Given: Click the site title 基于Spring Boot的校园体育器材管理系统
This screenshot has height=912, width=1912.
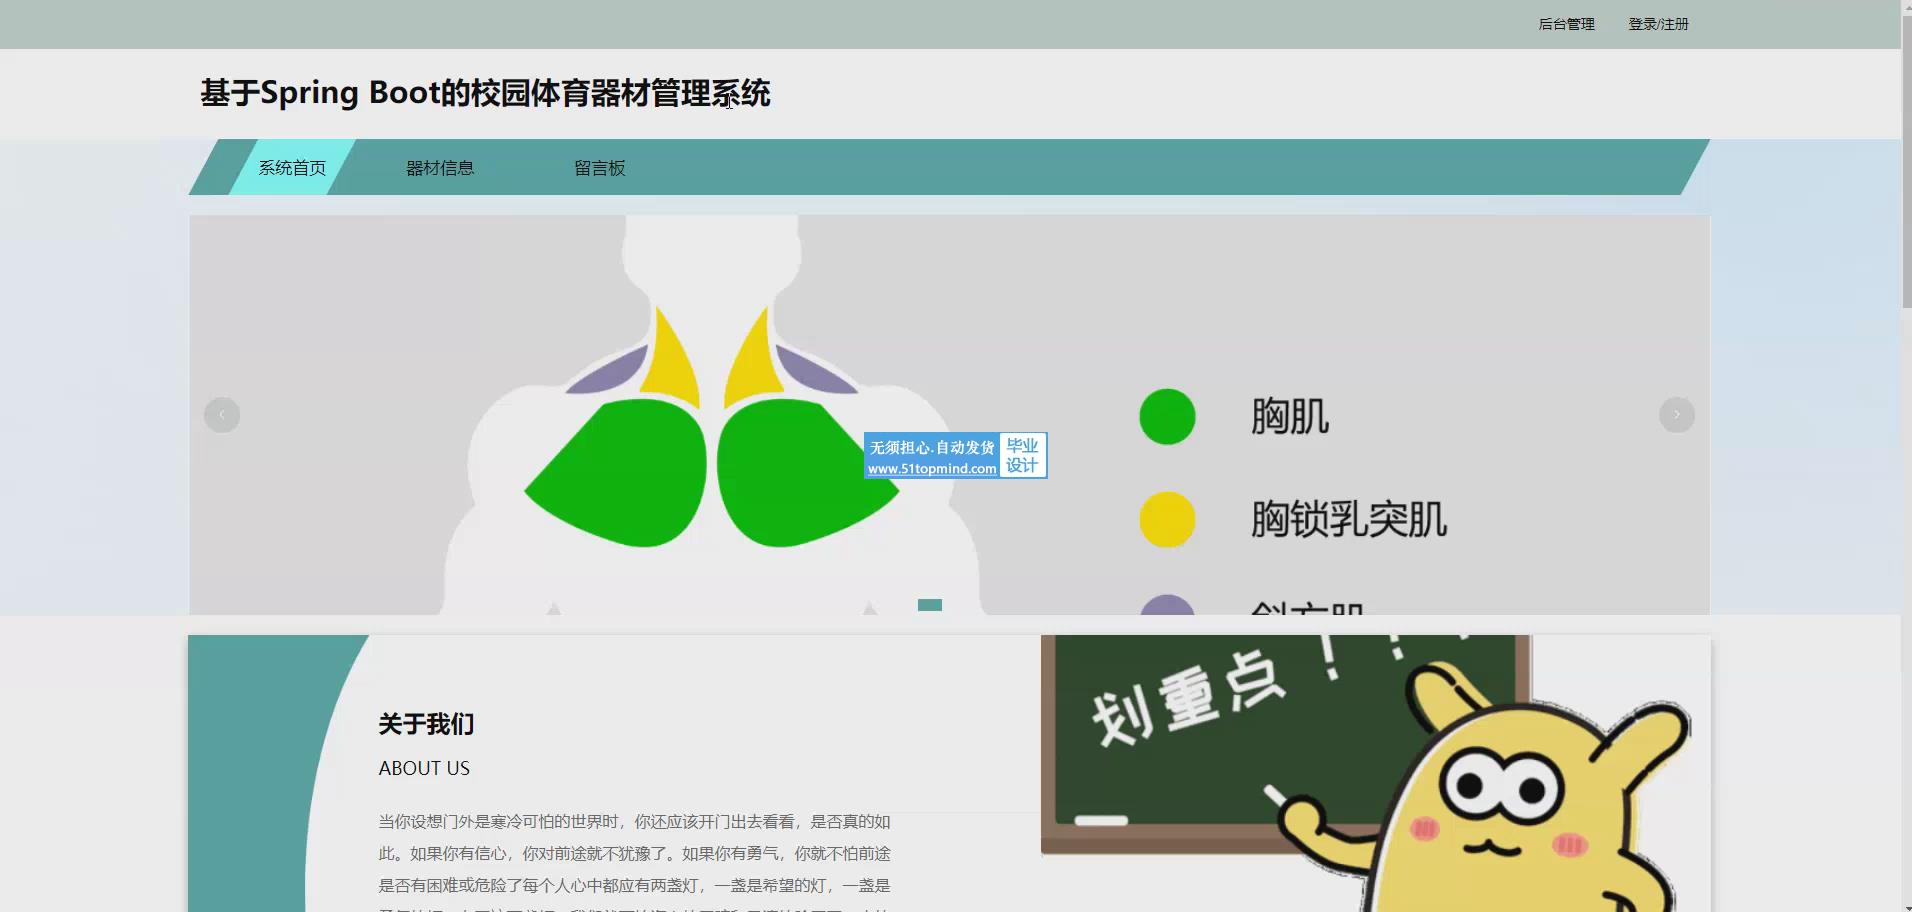Looking at the screenshot, I should [x=485, y=93].
